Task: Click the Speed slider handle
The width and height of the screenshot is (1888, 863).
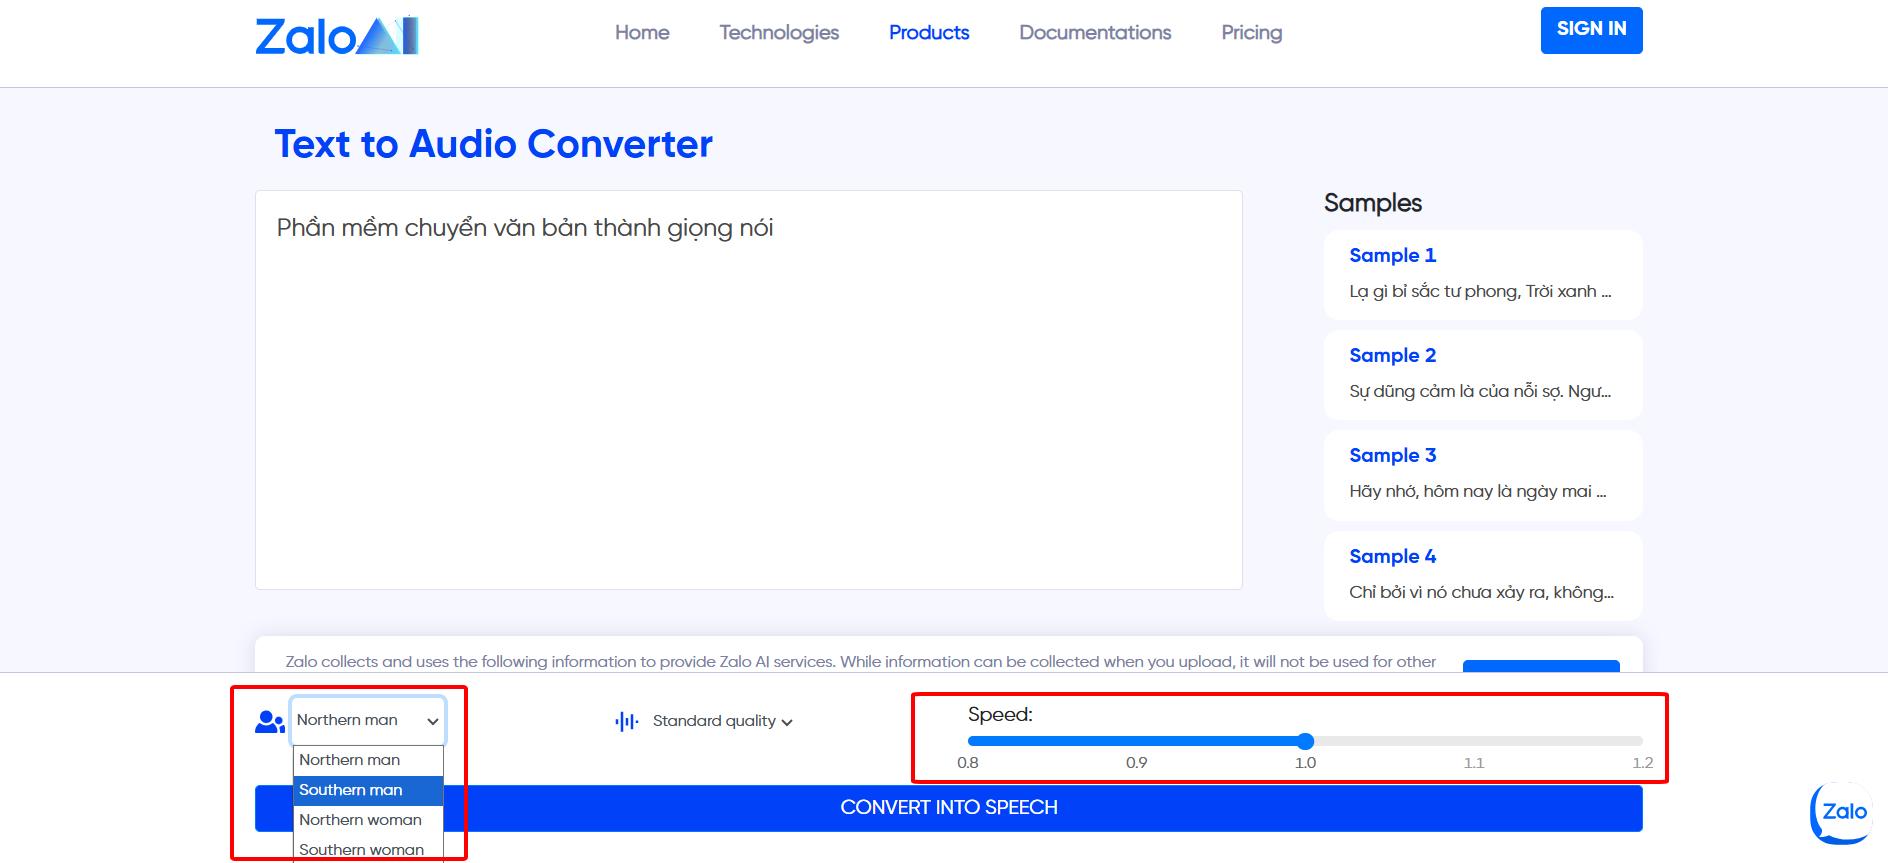Action: pyautogui.click(x=1305, y=741)
